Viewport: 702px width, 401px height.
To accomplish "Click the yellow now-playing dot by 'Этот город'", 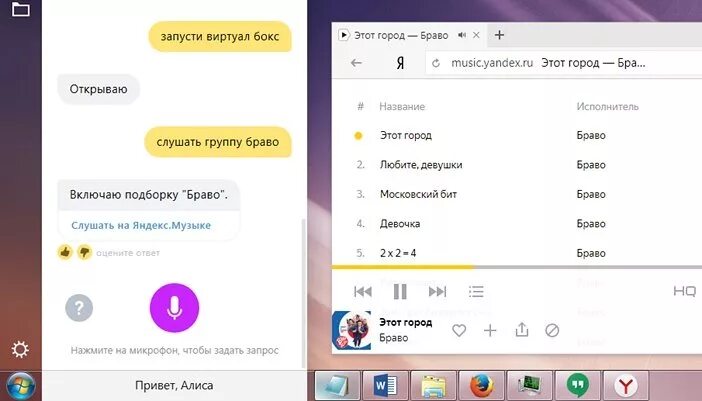I will pos(358,136).
